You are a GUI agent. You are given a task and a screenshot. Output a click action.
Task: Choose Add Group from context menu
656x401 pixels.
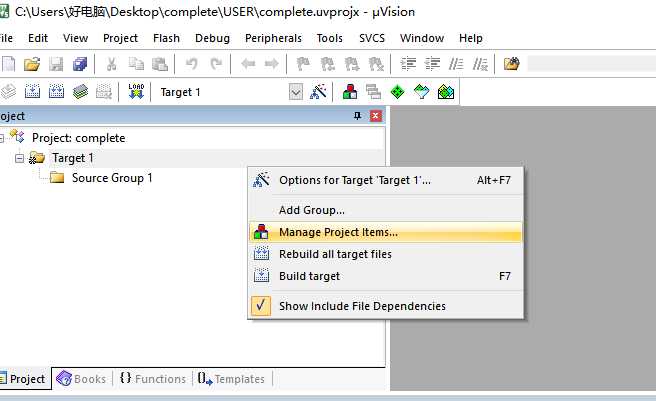point(385,210)
